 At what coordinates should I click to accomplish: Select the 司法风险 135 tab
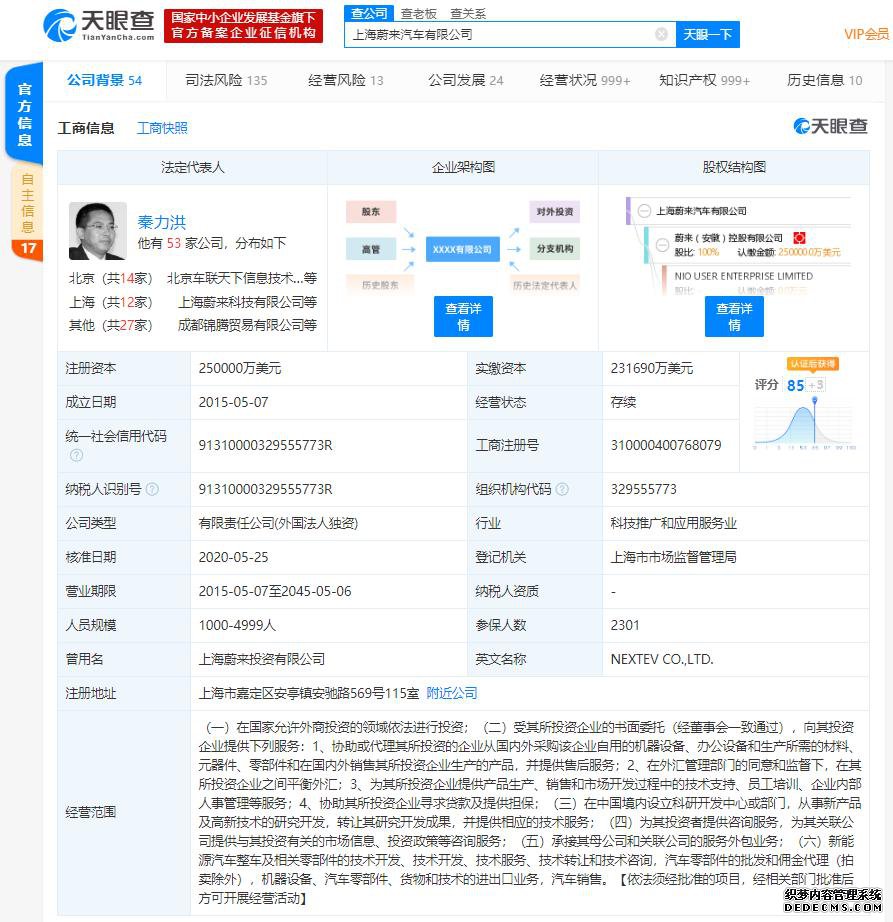226,80
